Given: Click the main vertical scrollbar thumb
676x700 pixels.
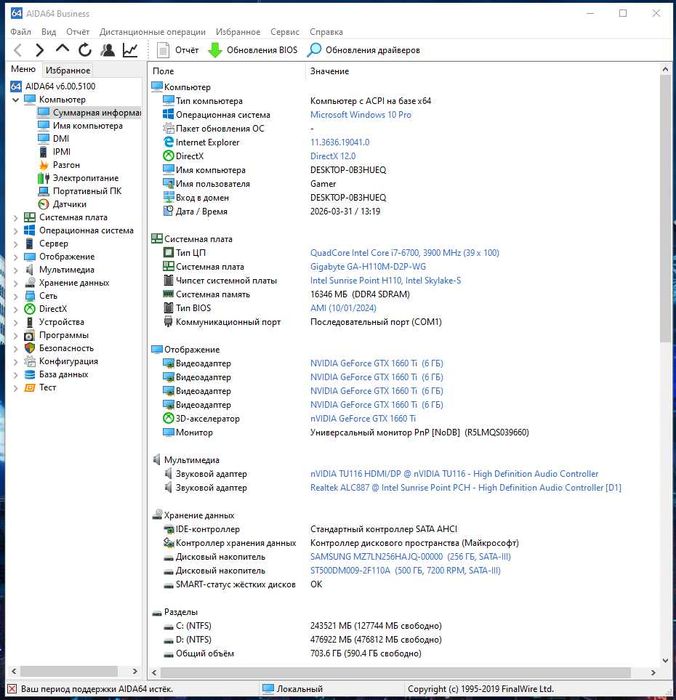Looking at the screenshot, I should 665,209.
